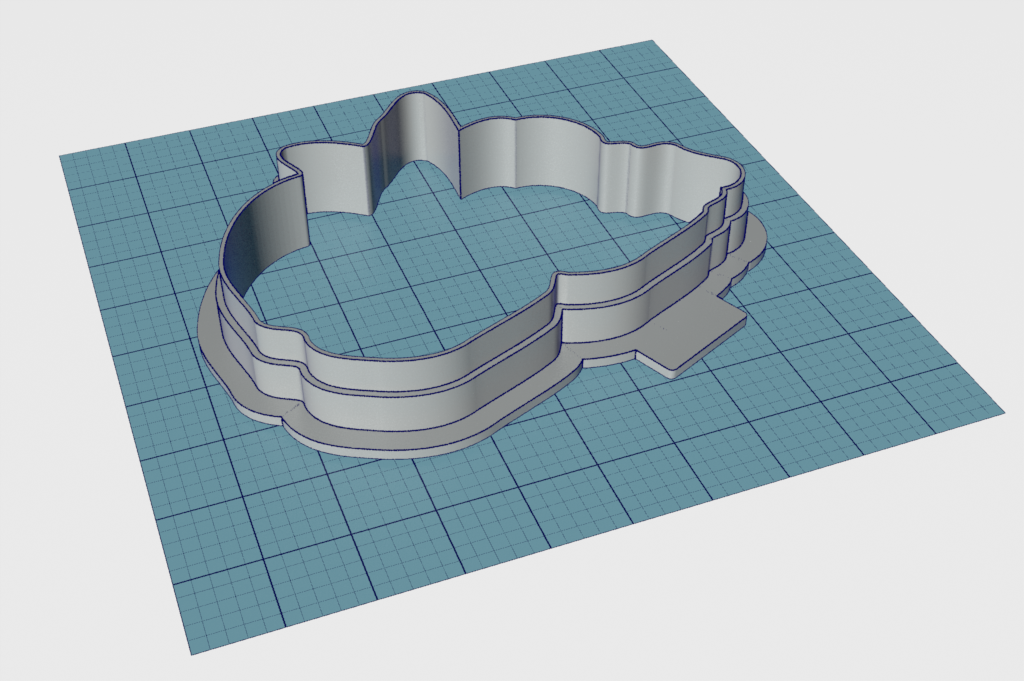Click the gray background above the grid
This screenshot has height=681, width=1024.
(x=300, y=50)
